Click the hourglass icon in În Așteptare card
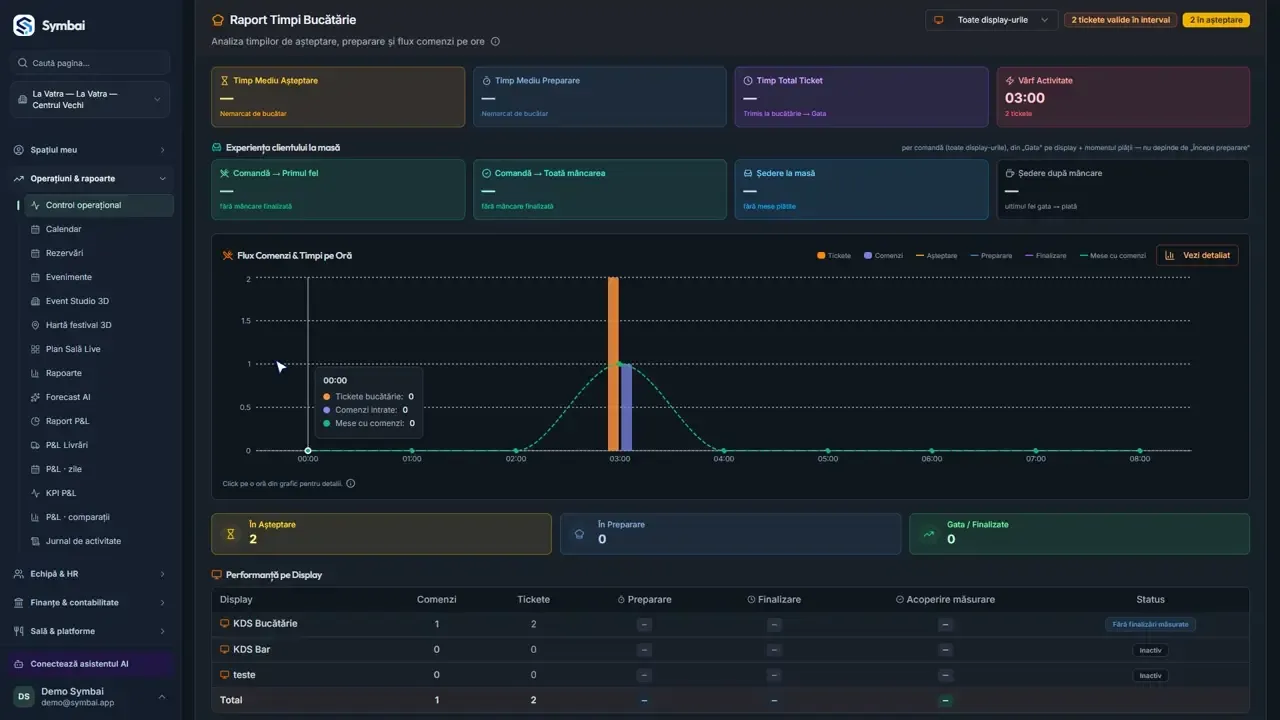The width and height of the screenshot is (1280, 720). coord(230,534)
